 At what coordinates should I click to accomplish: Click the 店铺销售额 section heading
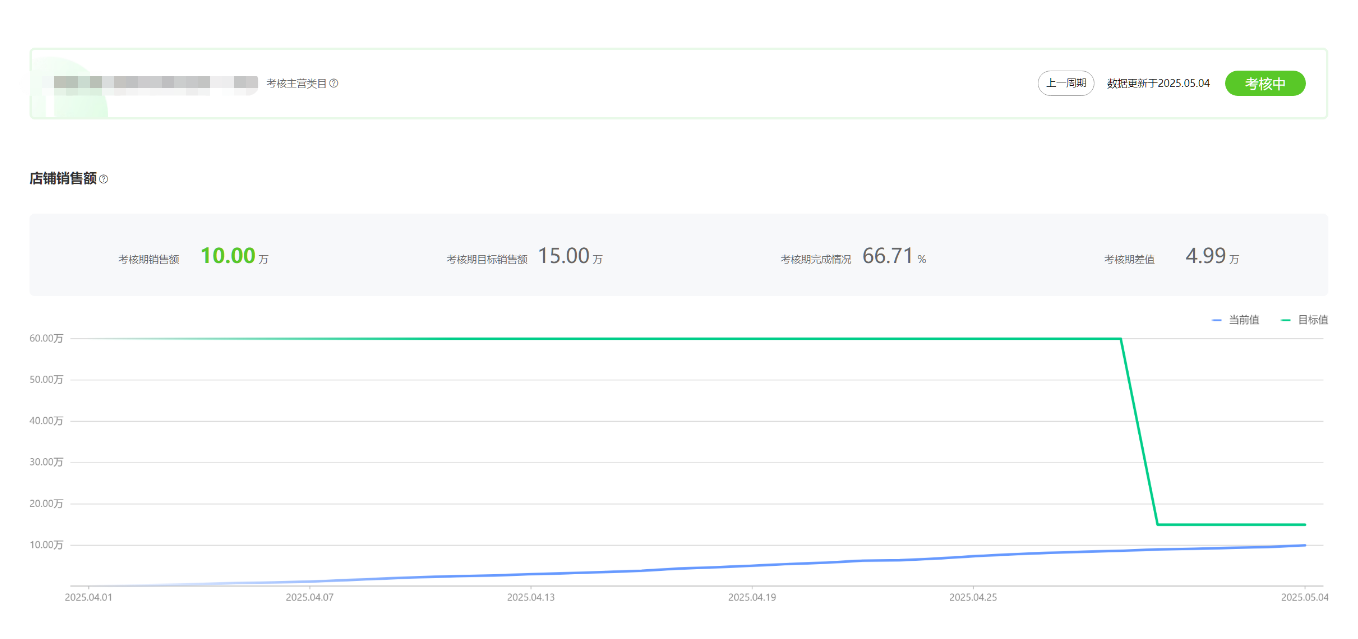[x=63, y=179]
